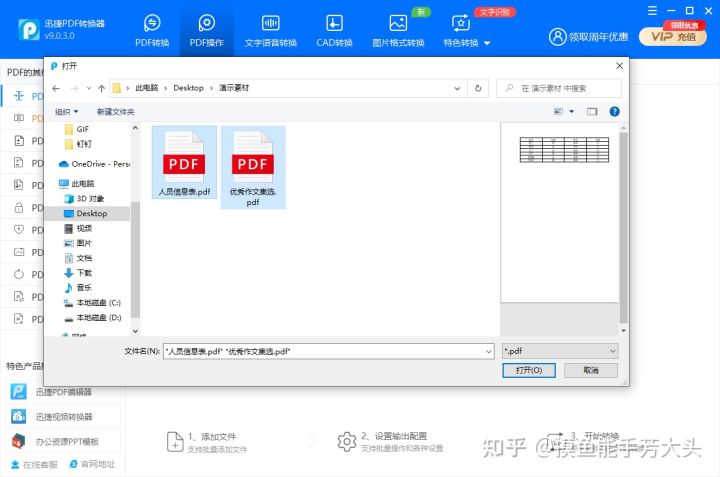
Task: Switch to 图片格式转换 tab
Action: pyautogui.click(x=398, y=30)
